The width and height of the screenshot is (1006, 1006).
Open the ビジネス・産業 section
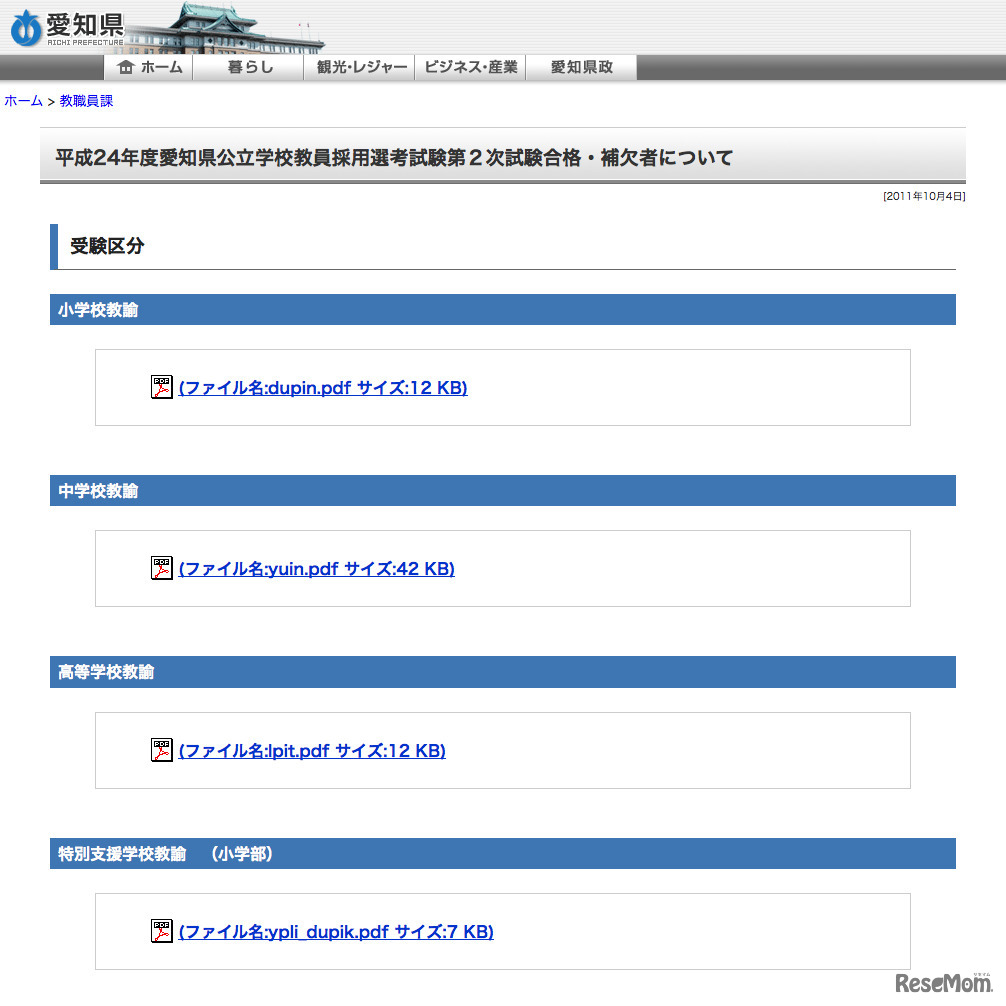[470, 67]
